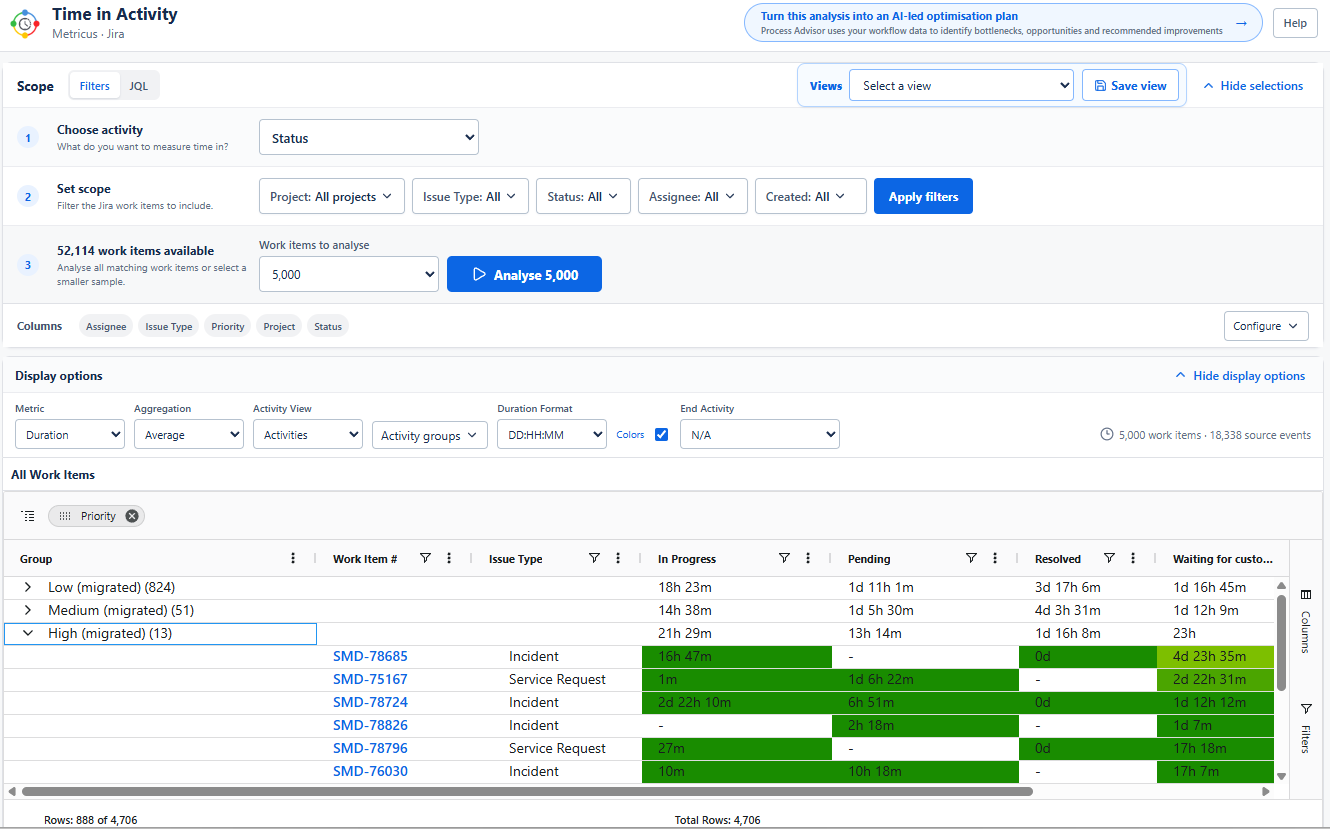Viewport: 1330px width, 829px height.
Task: Open the Work items to analyse dropdown
Action: tap(349, 274)
